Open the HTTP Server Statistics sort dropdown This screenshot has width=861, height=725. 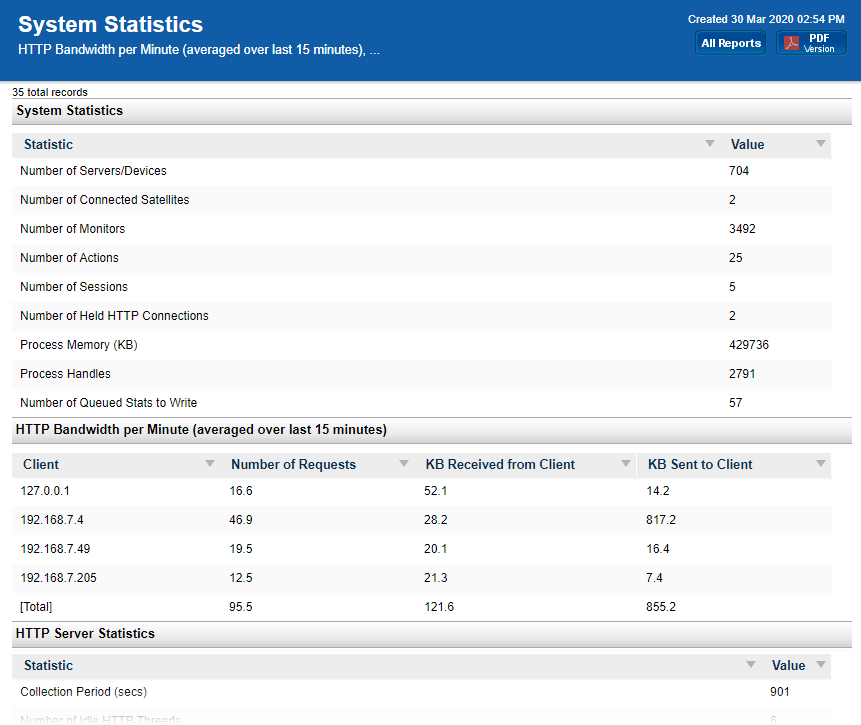[x=750, y=665]
